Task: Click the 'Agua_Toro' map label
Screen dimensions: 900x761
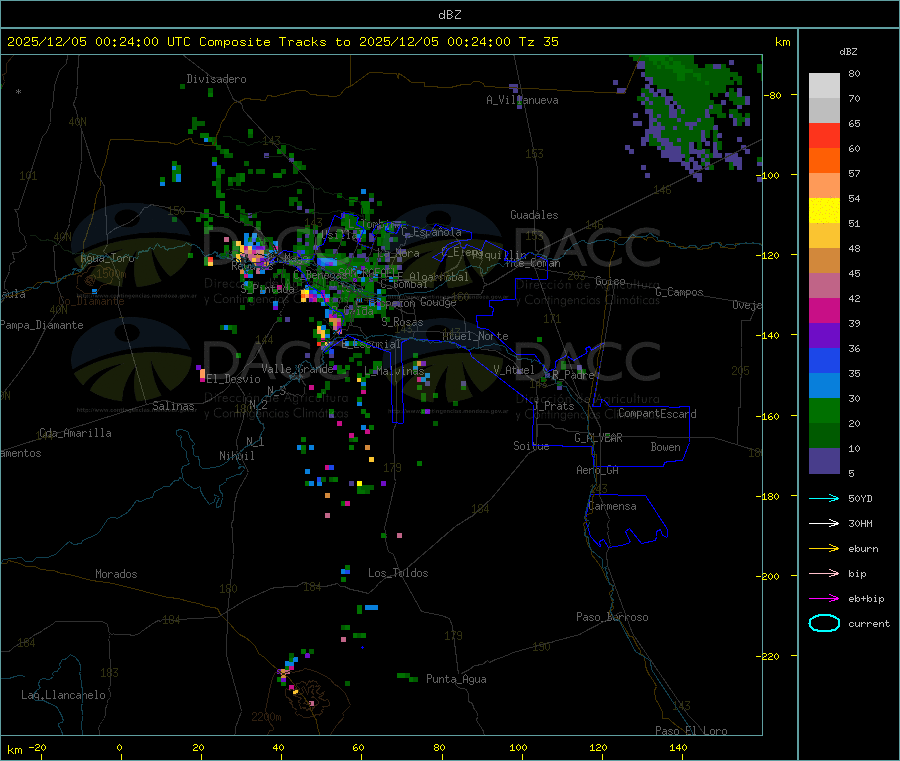Action: coord(107,258)
